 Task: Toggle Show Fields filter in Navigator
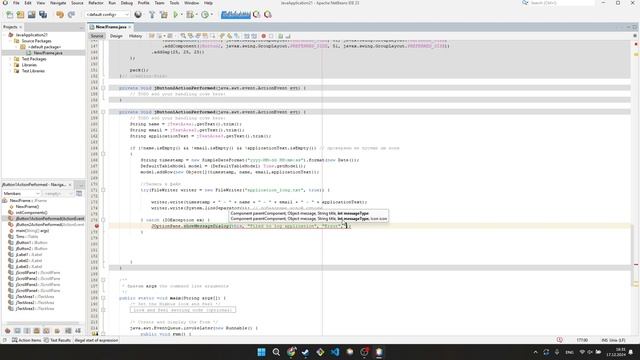17,331
